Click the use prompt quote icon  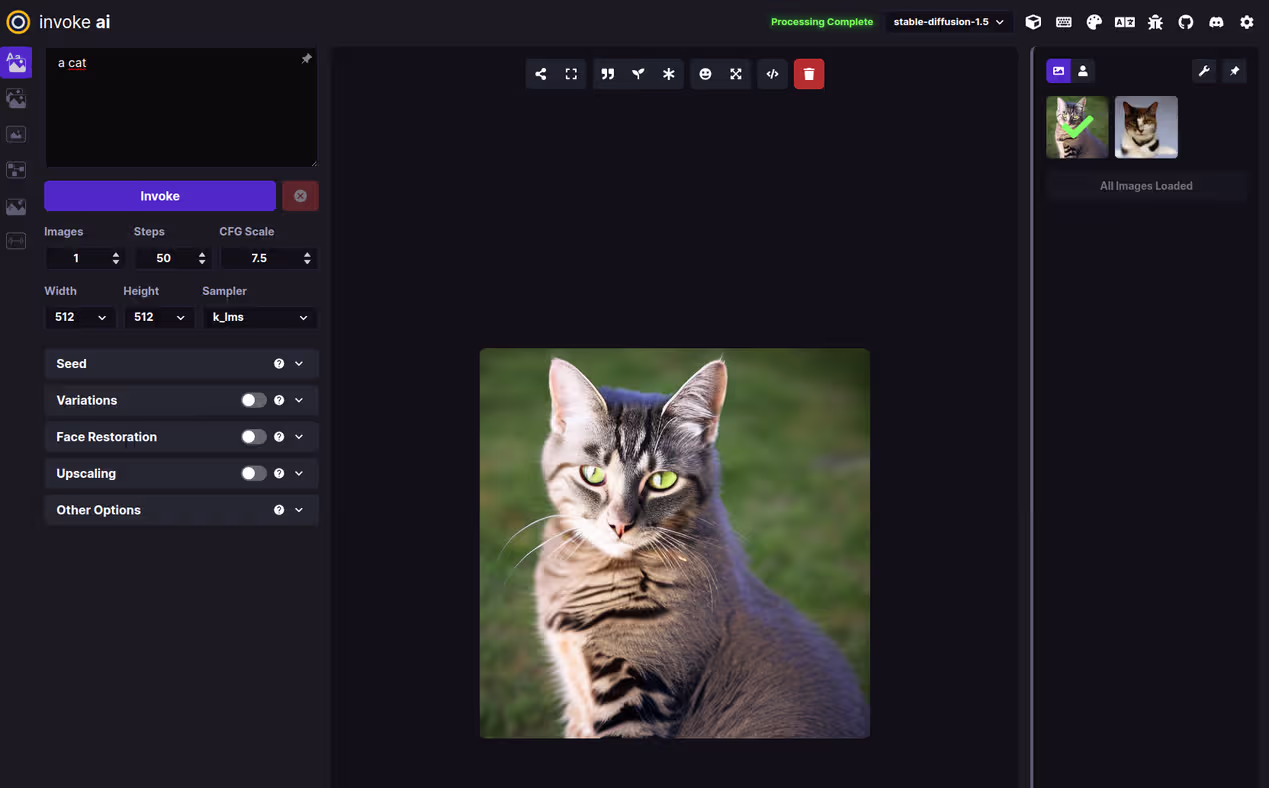click(607, 74)
